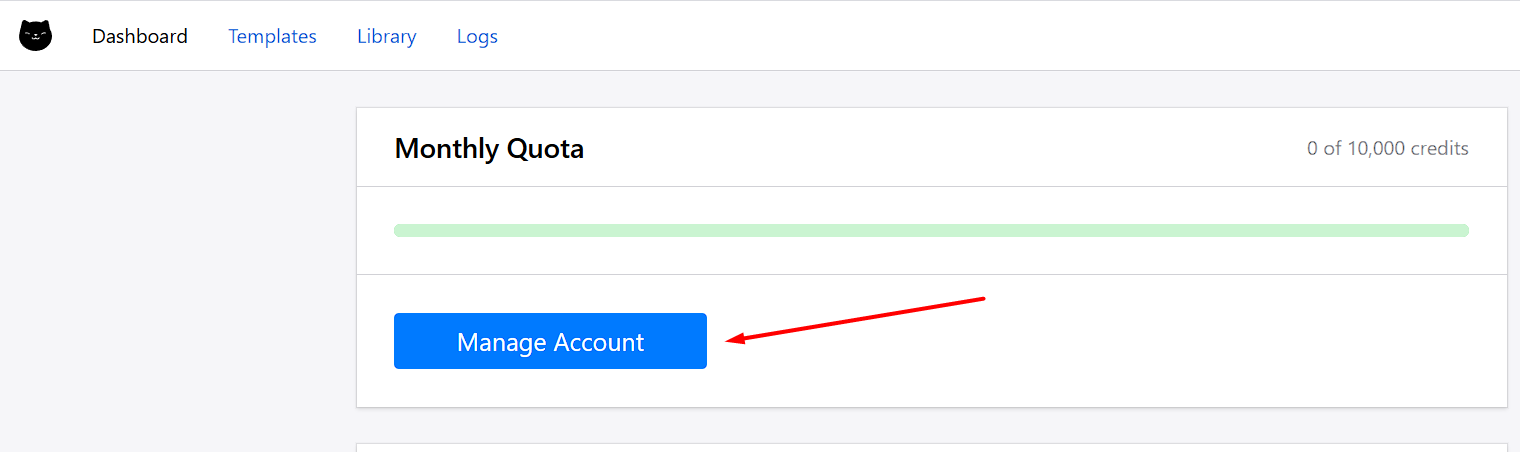Screen dimensions: 1520x452
Task: Open the Library link
Action: [x=387, y=36]
